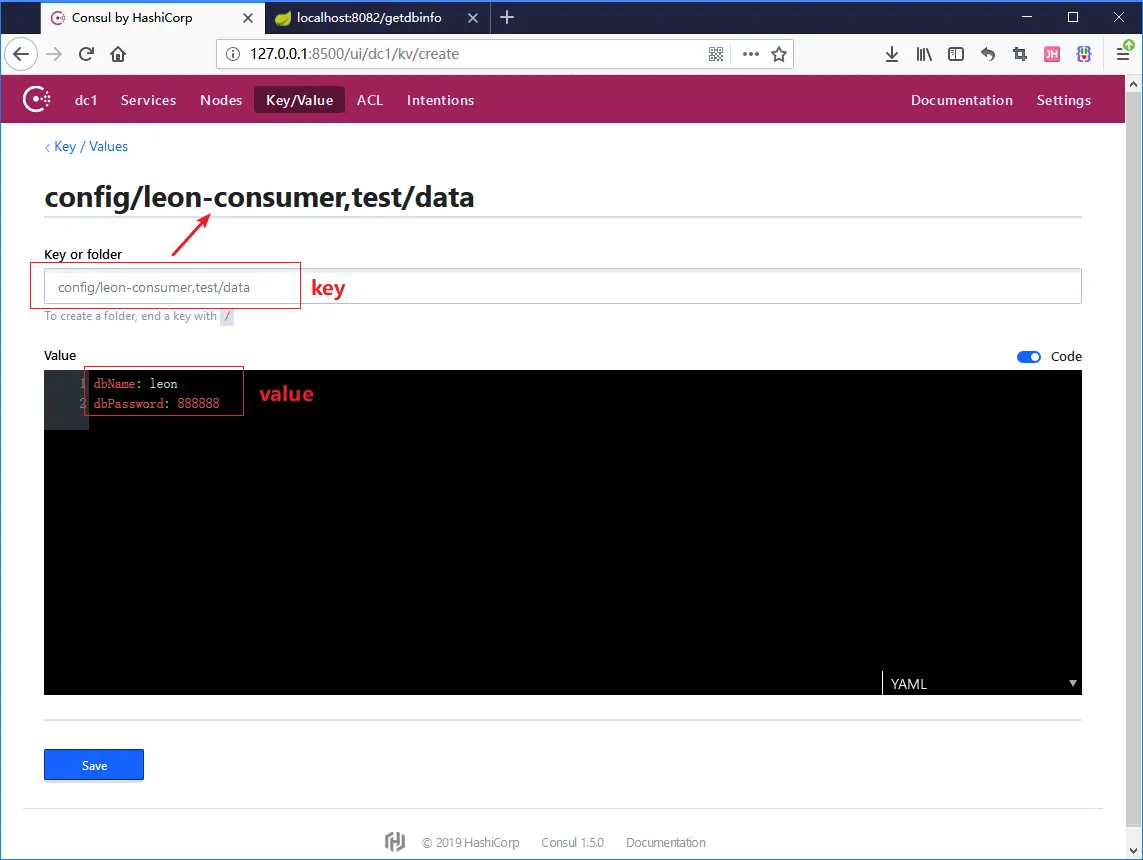The width and height of the screenshot is (1143, 860).
Task: Open the ACL nav item
Action: [x=370, y=100]
